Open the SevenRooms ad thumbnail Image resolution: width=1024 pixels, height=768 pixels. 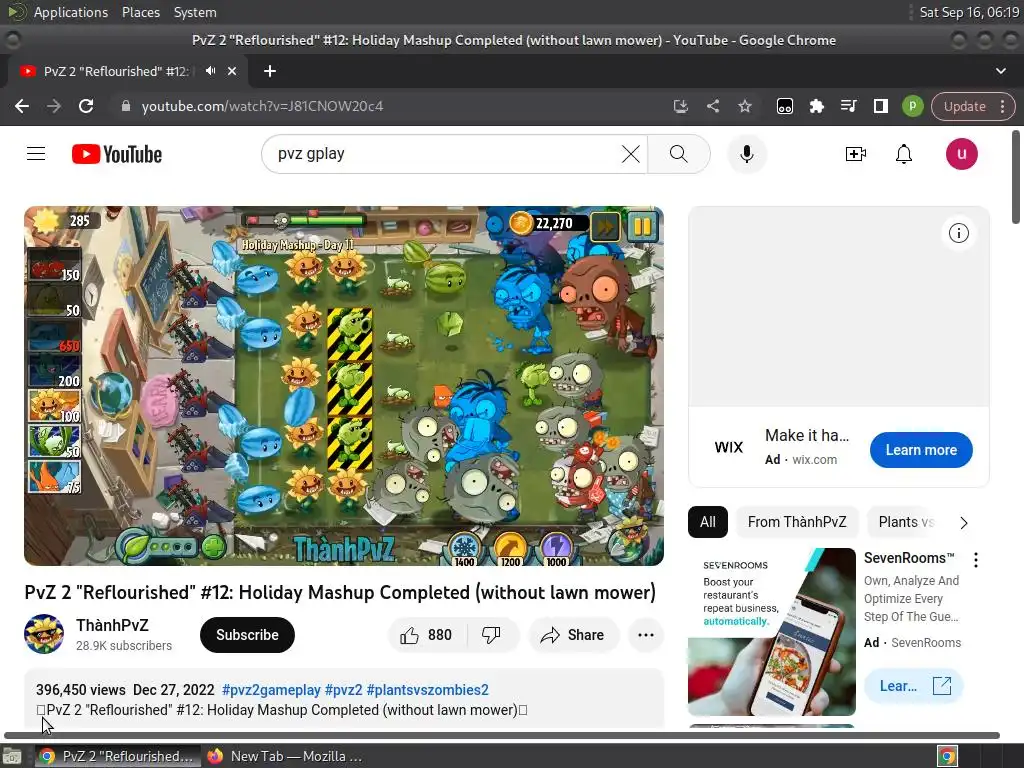(x=771, y=632)
